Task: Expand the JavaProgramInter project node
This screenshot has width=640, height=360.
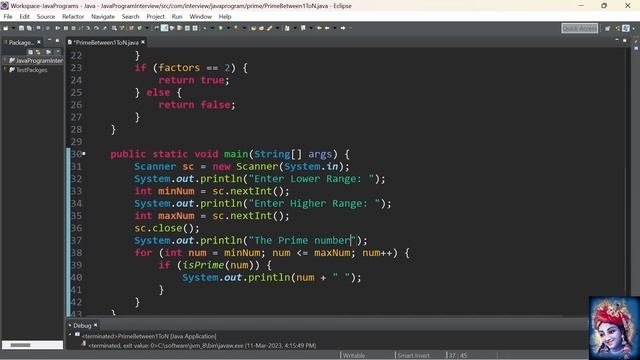Action: (x=5, y=60)
